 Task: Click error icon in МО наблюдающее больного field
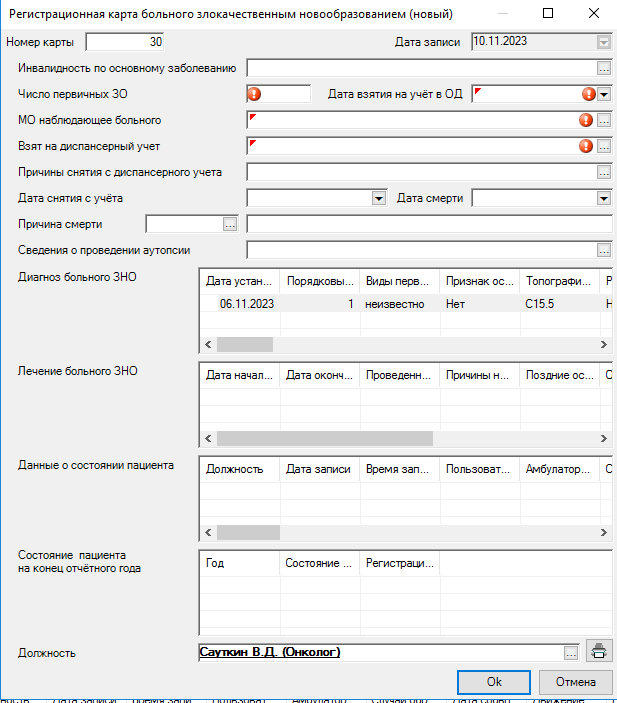[x=586, y=120]
